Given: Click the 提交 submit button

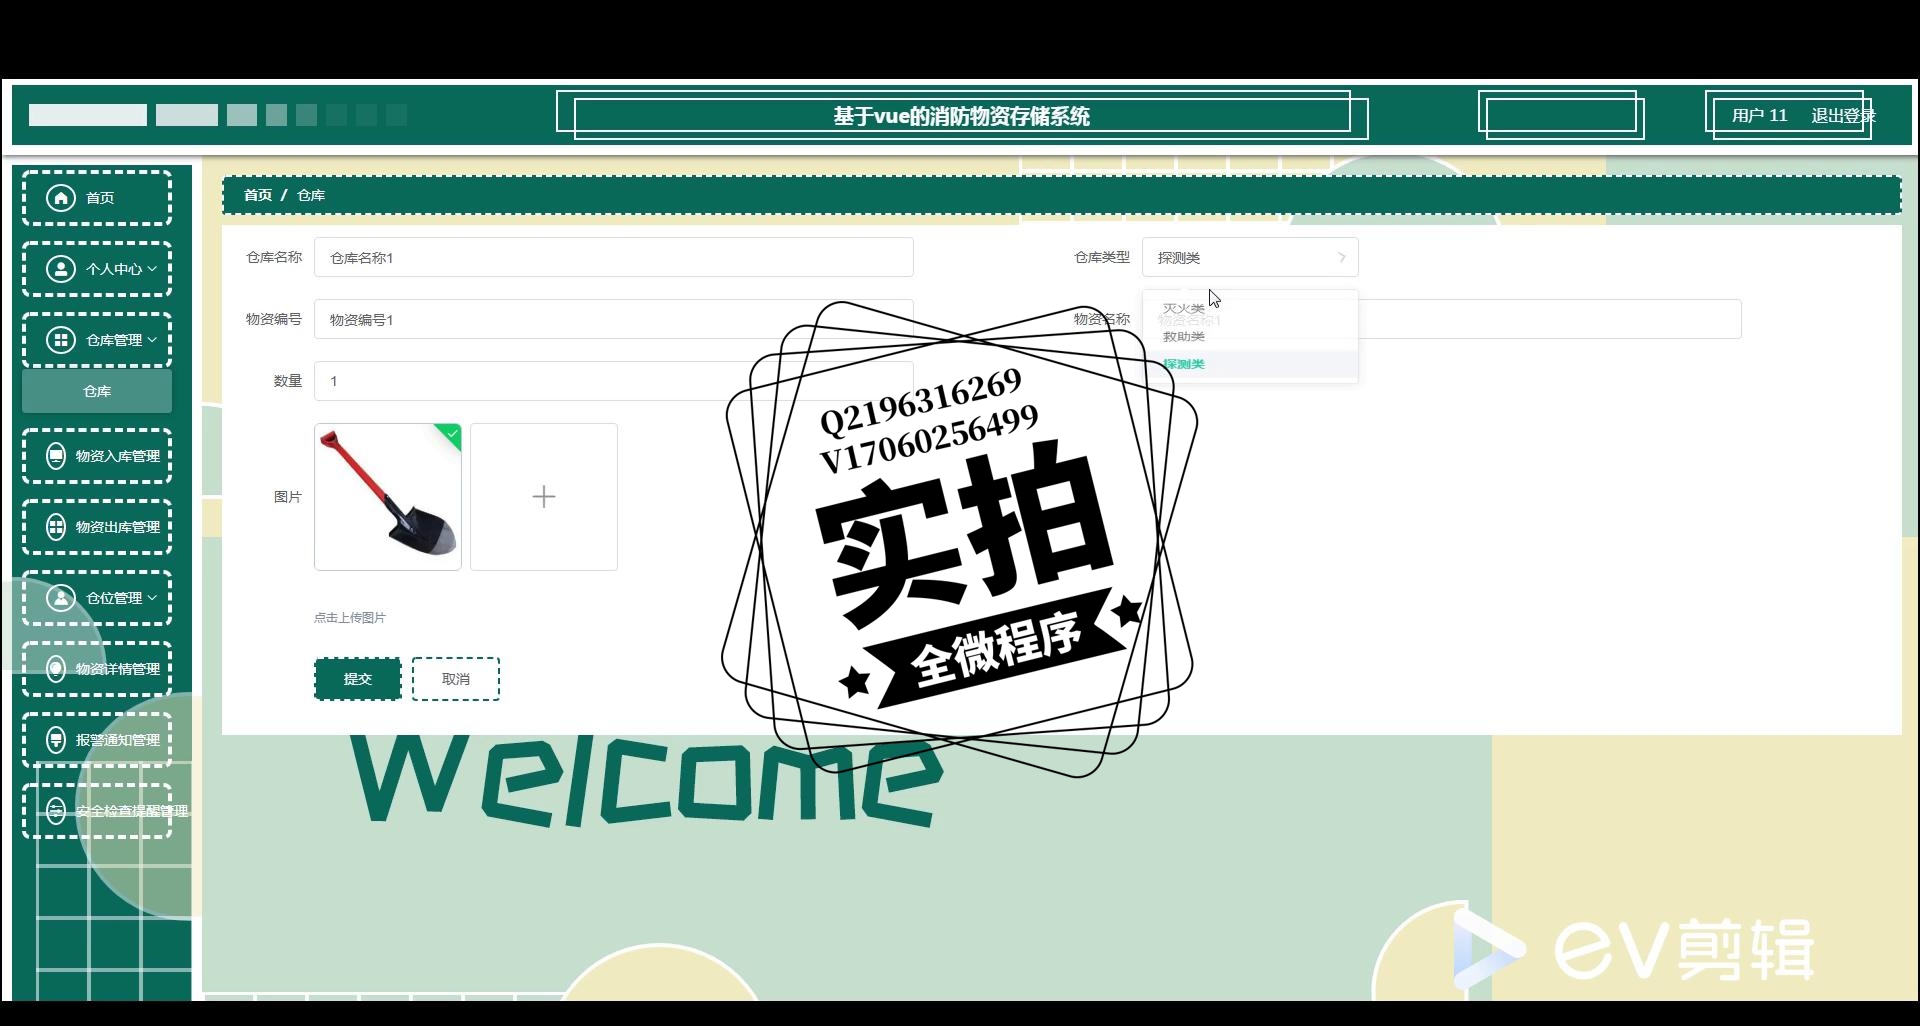Looking at the screenshot, I should coord(358,679).
